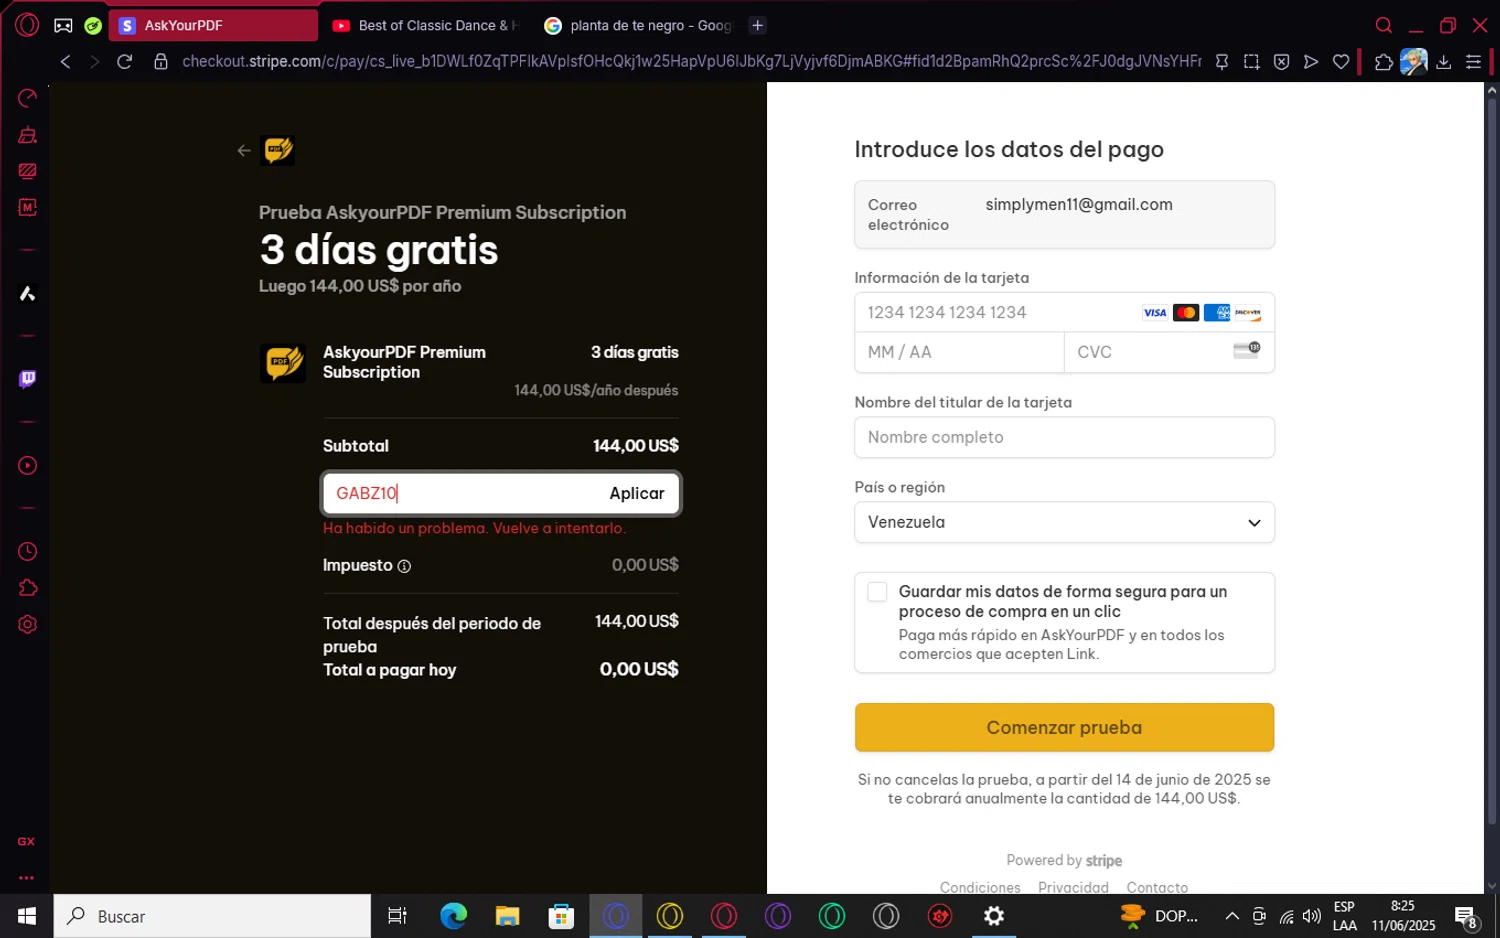Open GX Control speedometer in sidebar
Viewport: 1500px width, 938px height.
(28, 98)
